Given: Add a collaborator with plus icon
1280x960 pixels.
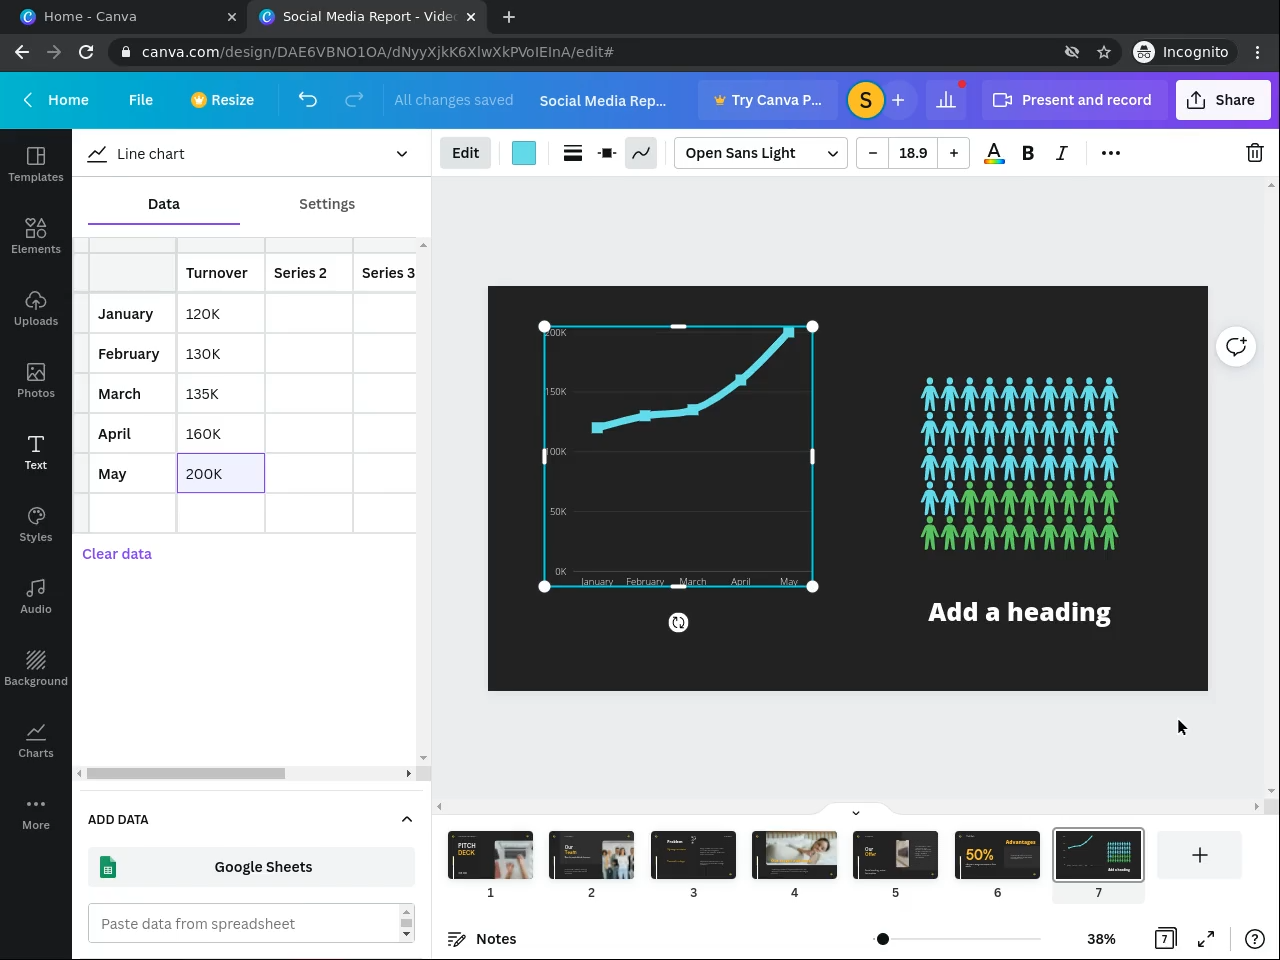Looking at the screenshot, I should 898,100.
